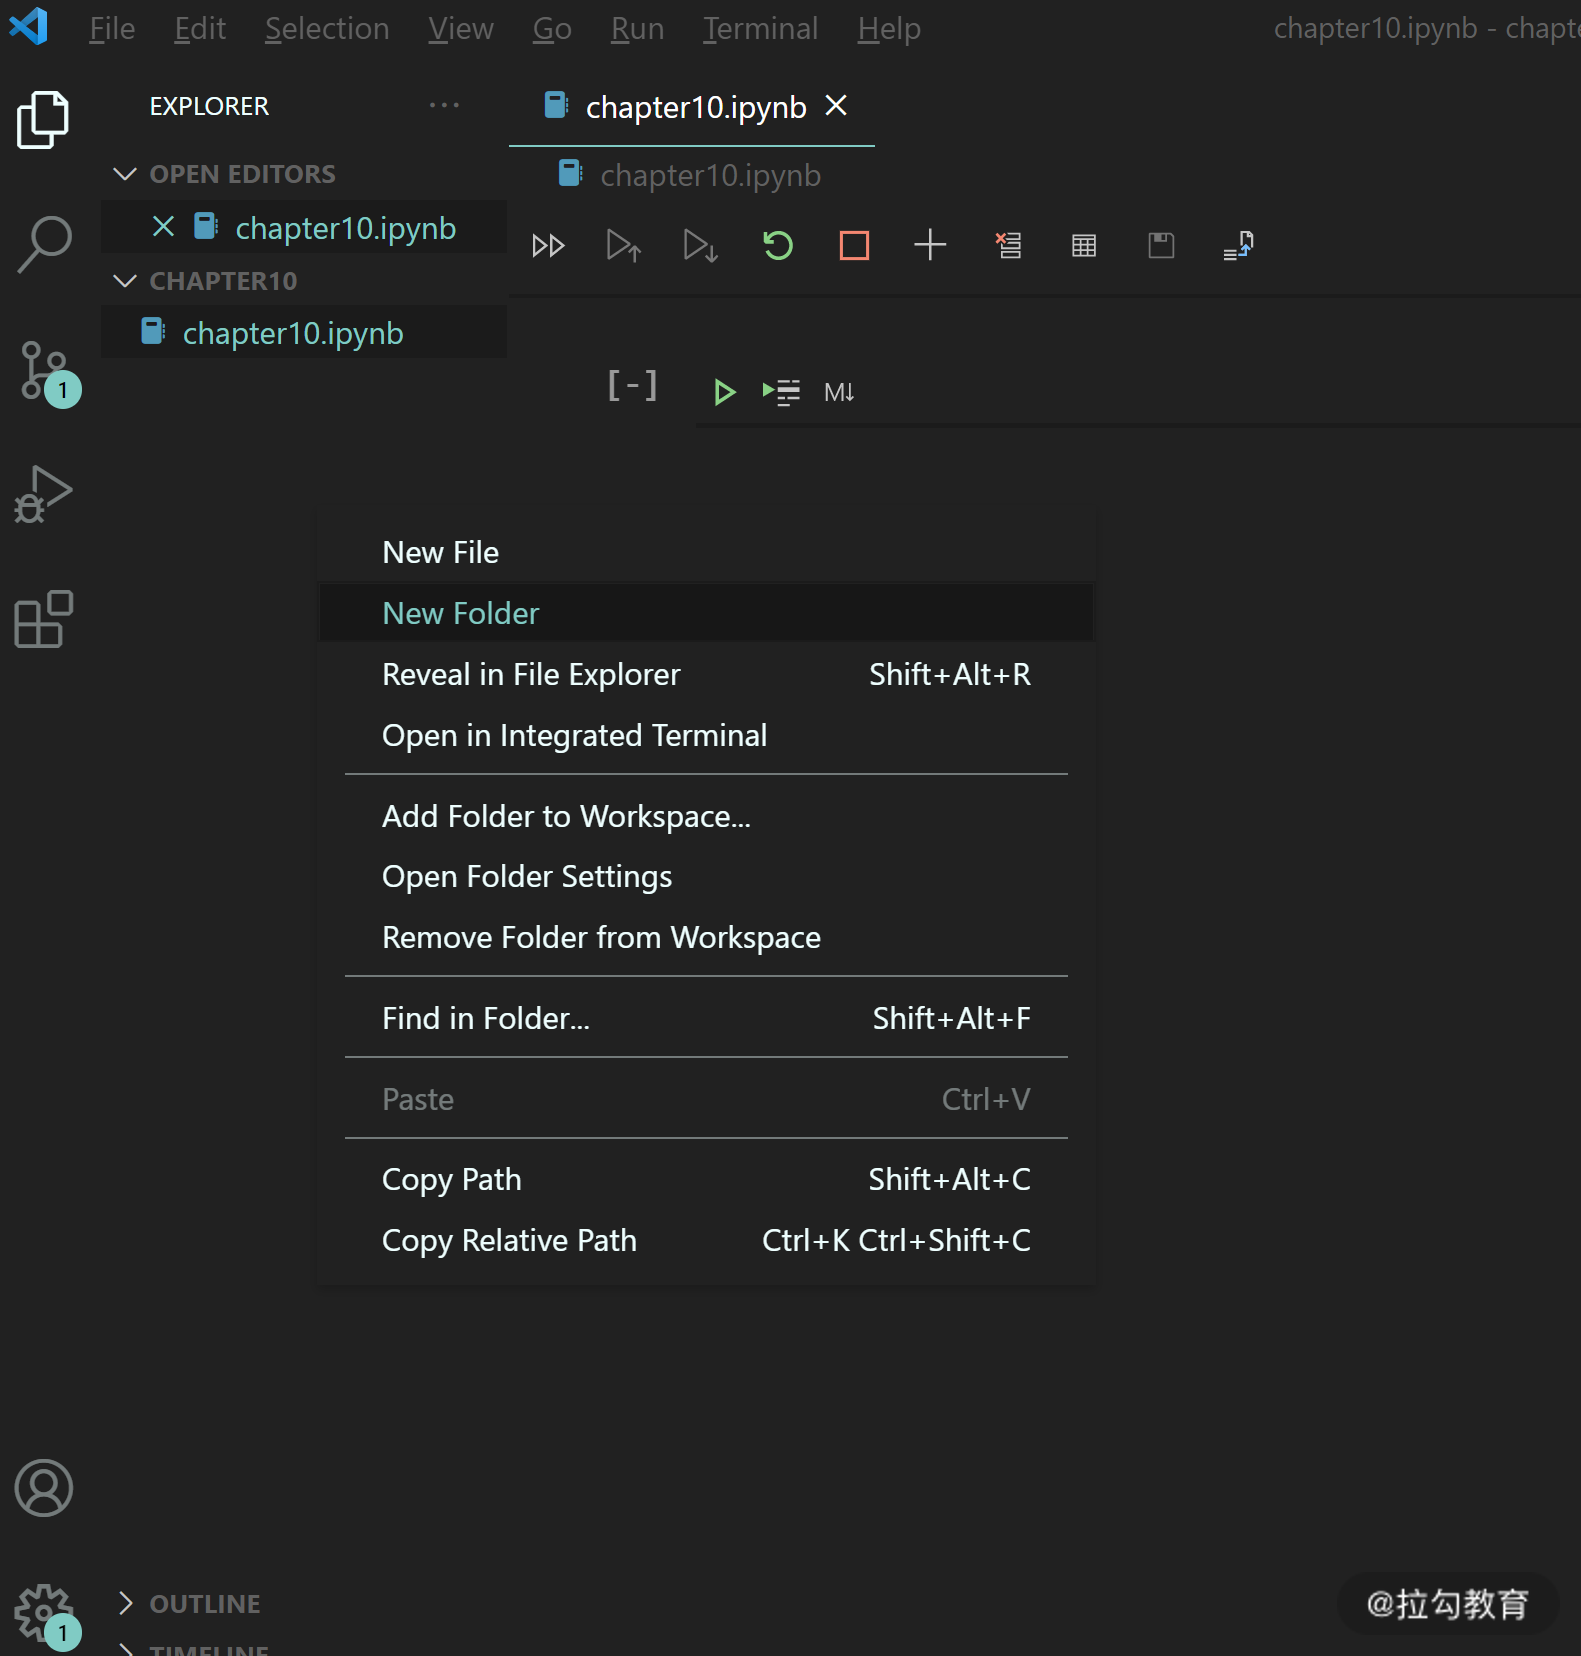This screenshot has height=1656, width=1581.
Task: Click the VS Code logo icon
Action: pyautogui.click(x=28, y=27)
